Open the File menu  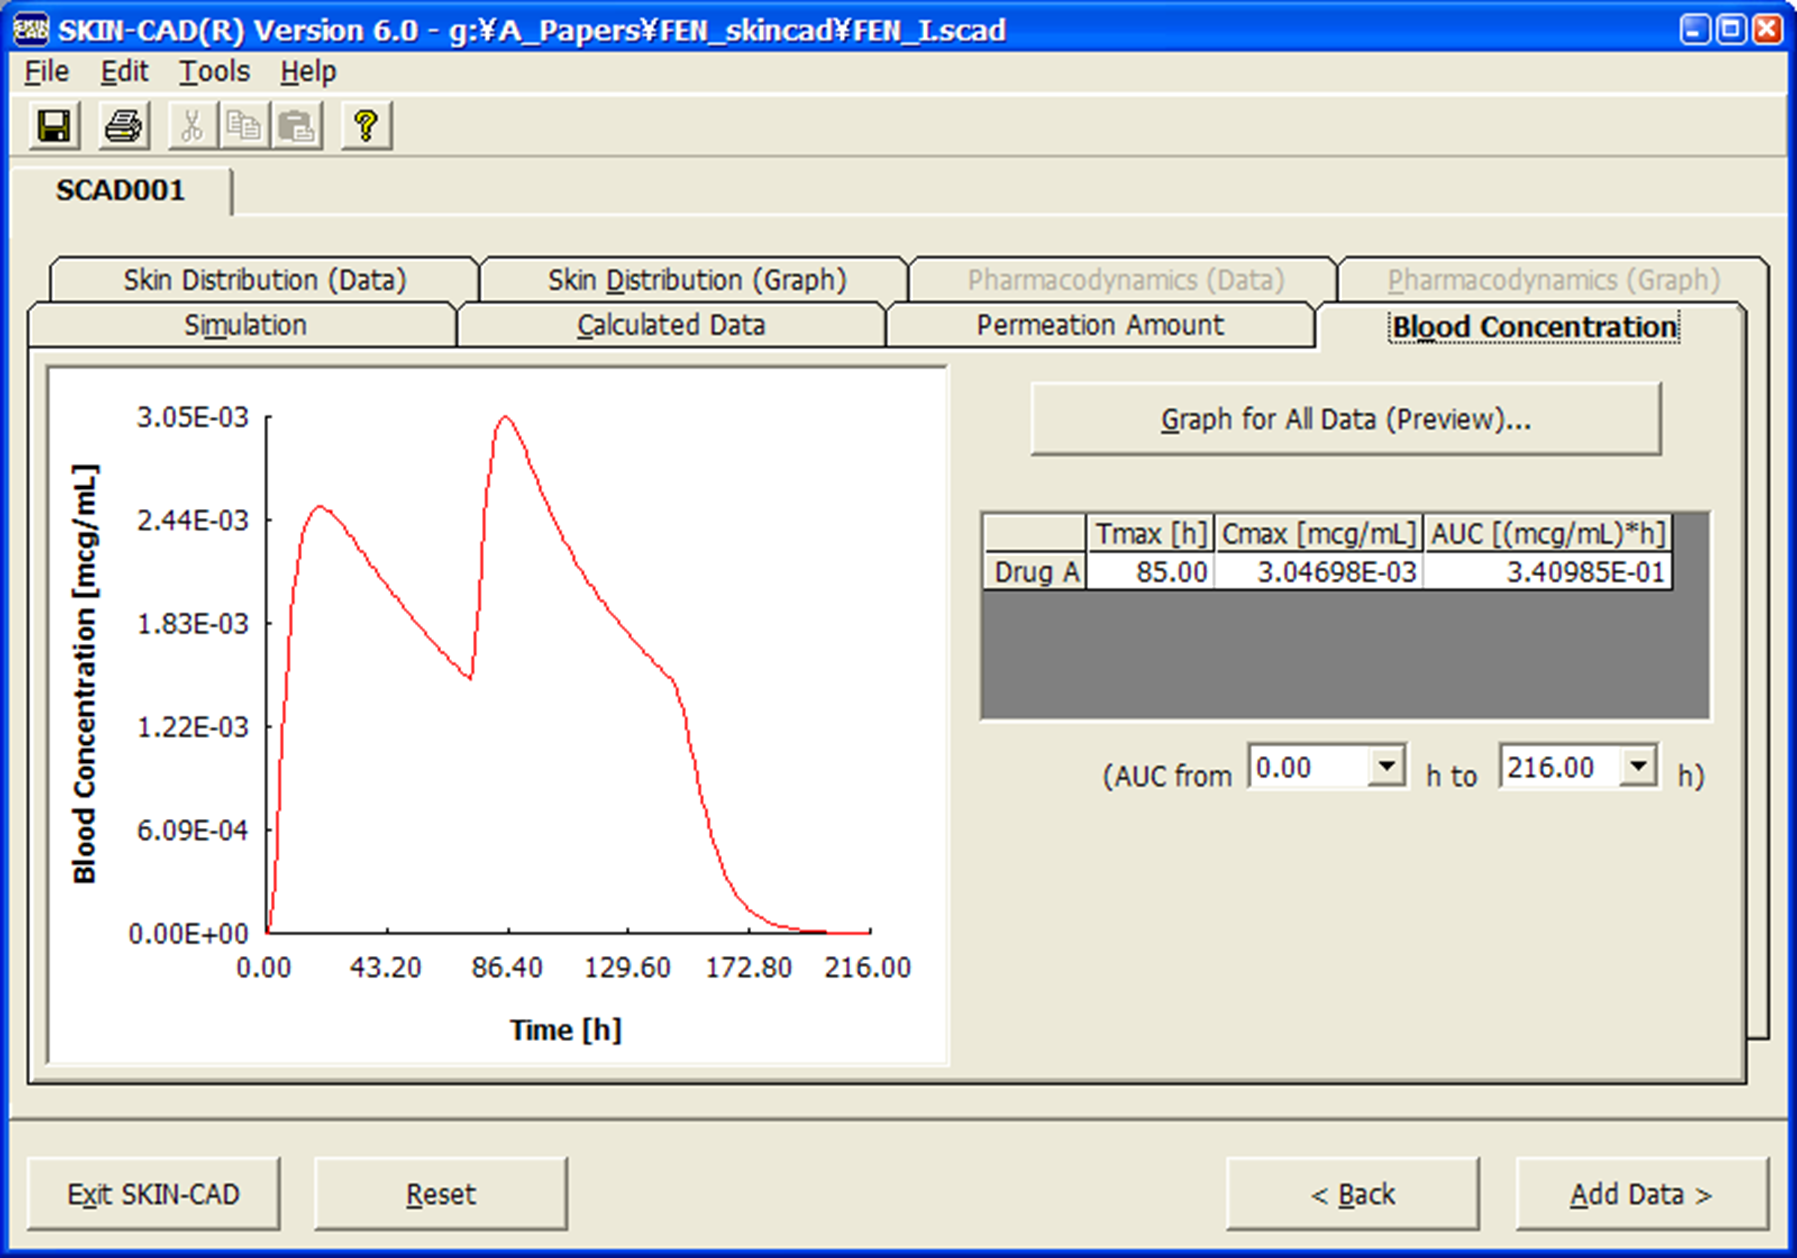pos(46,72)
